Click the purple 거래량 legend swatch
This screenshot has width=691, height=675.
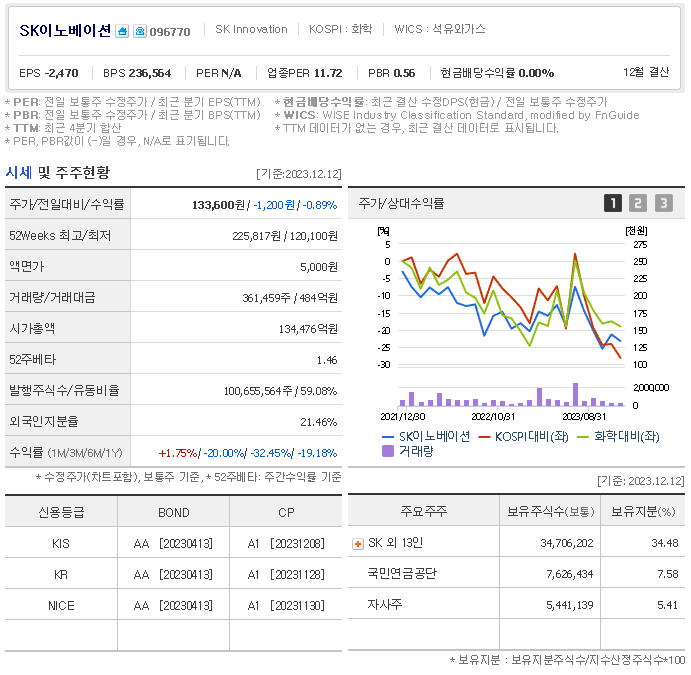coord(388,451)
